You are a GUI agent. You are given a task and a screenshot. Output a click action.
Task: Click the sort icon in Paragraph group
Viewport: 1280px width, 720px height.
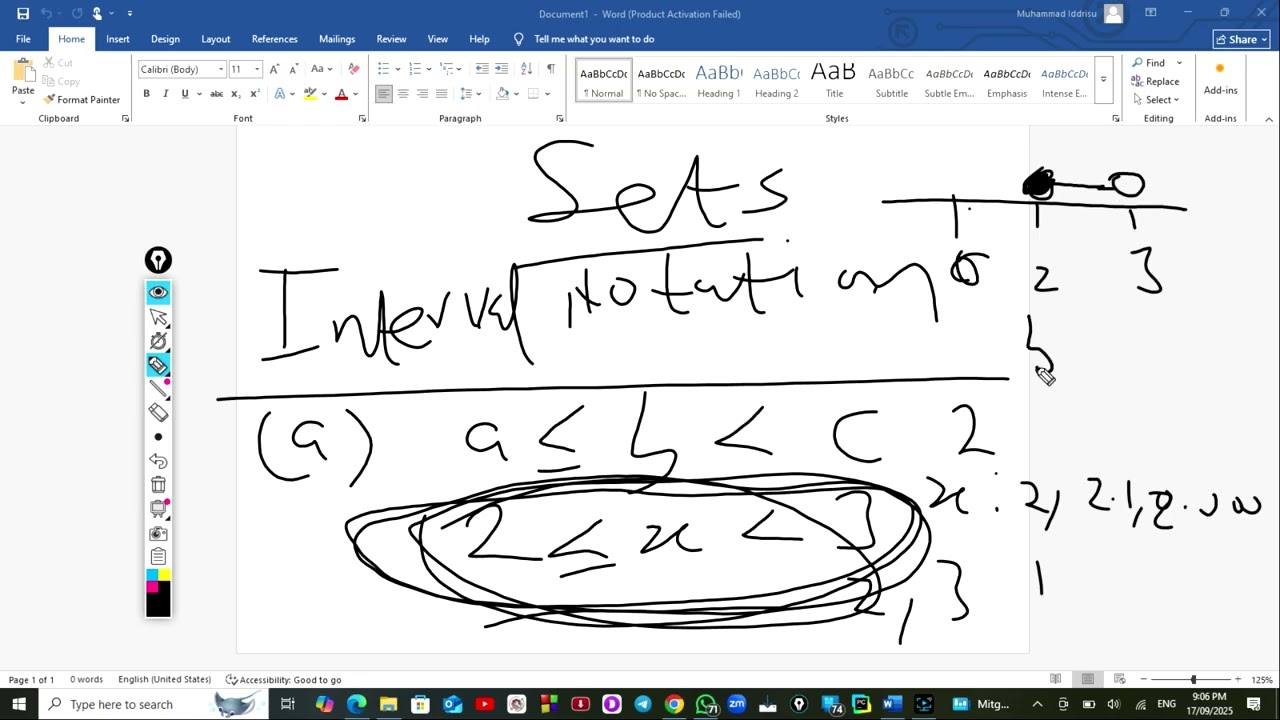click(x=526, y=69)
